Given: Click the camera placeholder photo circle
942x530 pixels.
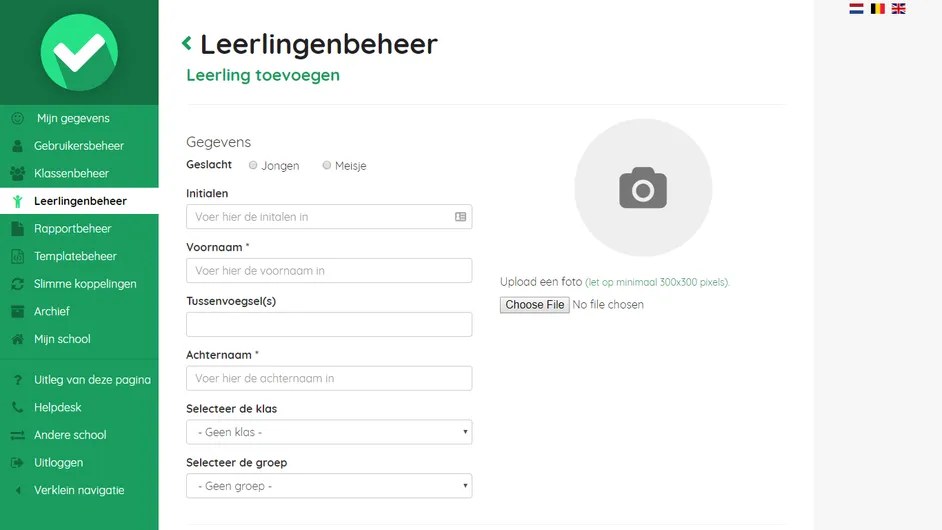Looking at the screenshot, I should point(643,187).
